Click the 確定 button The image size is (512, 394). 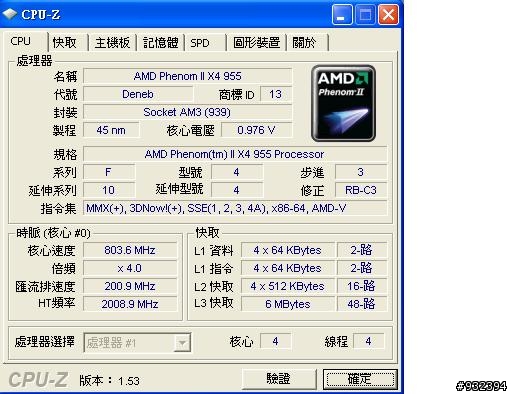[360, 379]
